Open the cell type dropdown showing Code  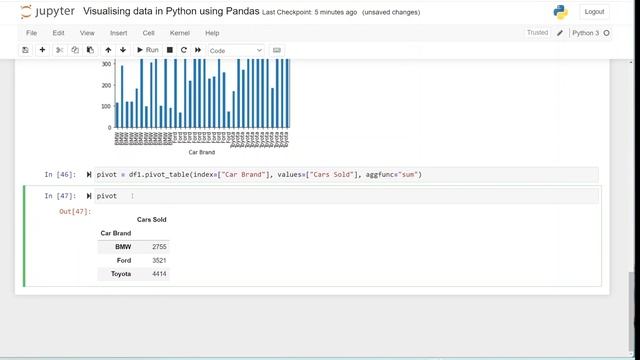[236, 51]
